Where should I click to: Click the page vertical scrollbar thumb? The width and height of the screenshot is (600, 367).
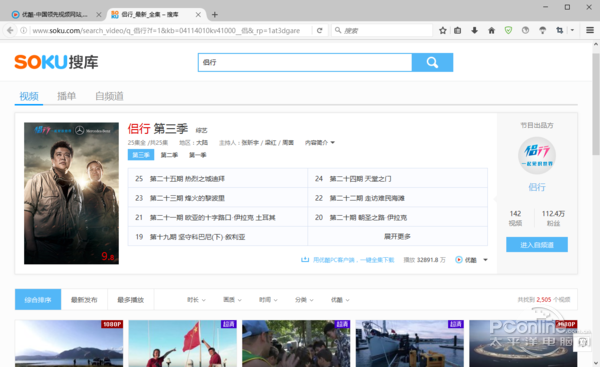click(x=595, y=104)
